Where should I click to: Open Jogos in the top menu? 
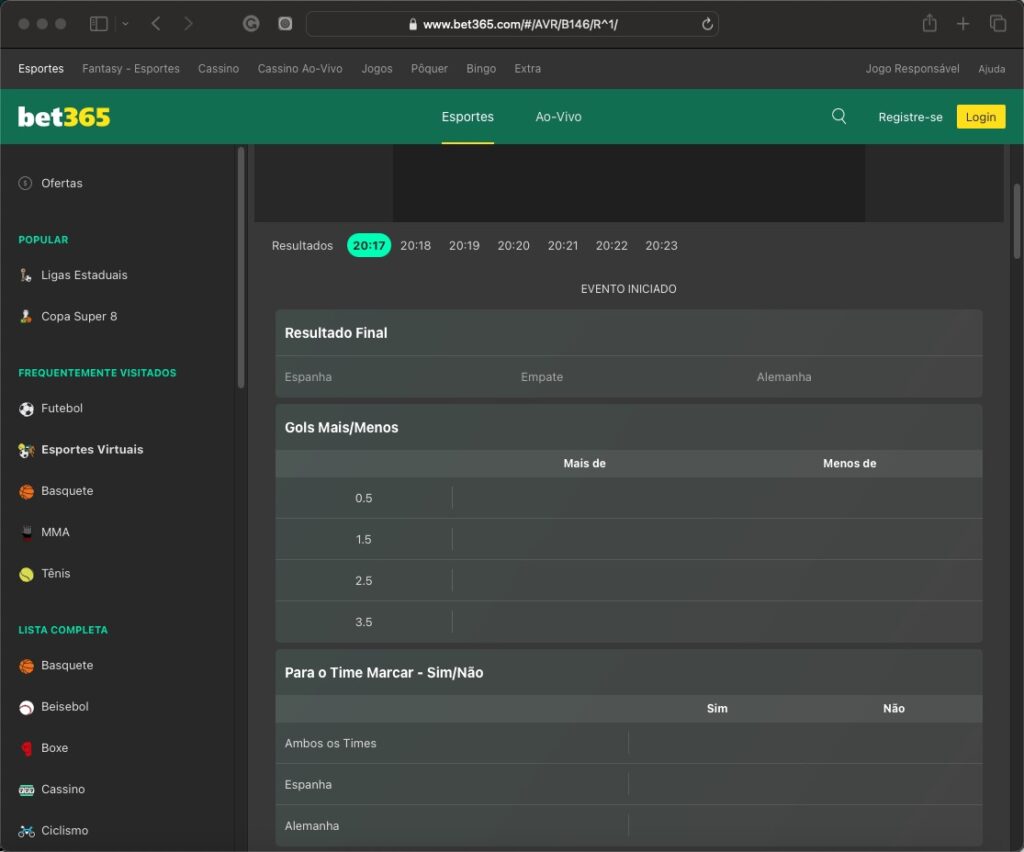377,69
